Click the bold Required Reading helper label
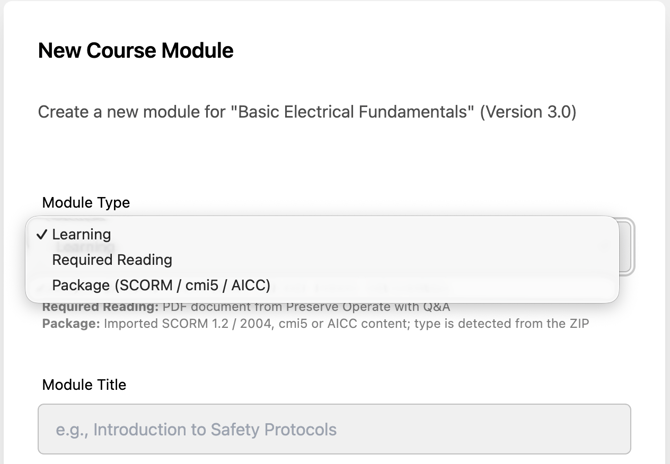The height and width of the screenshot is (464, 670). (100, 307)
